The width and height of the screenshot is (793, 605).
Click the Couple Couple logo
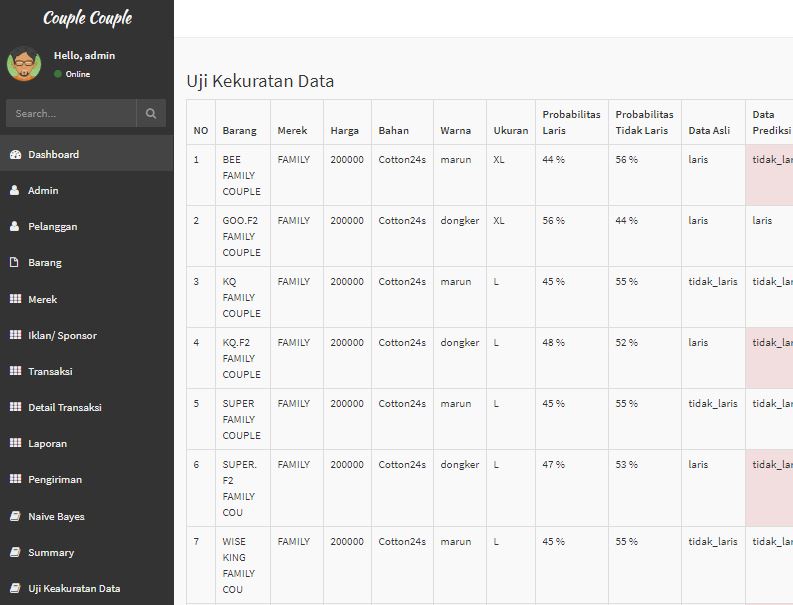tap(87, 18)
